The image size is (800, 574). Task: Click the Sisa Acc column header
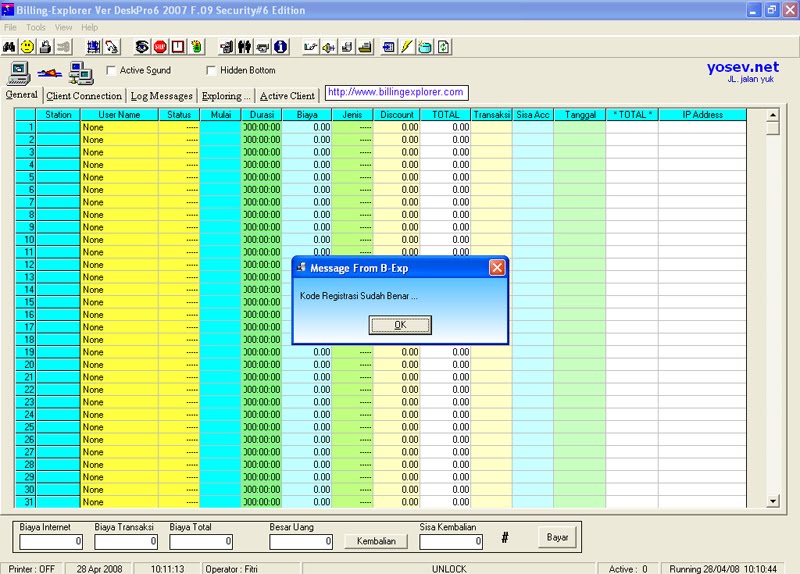click(533, 115)
